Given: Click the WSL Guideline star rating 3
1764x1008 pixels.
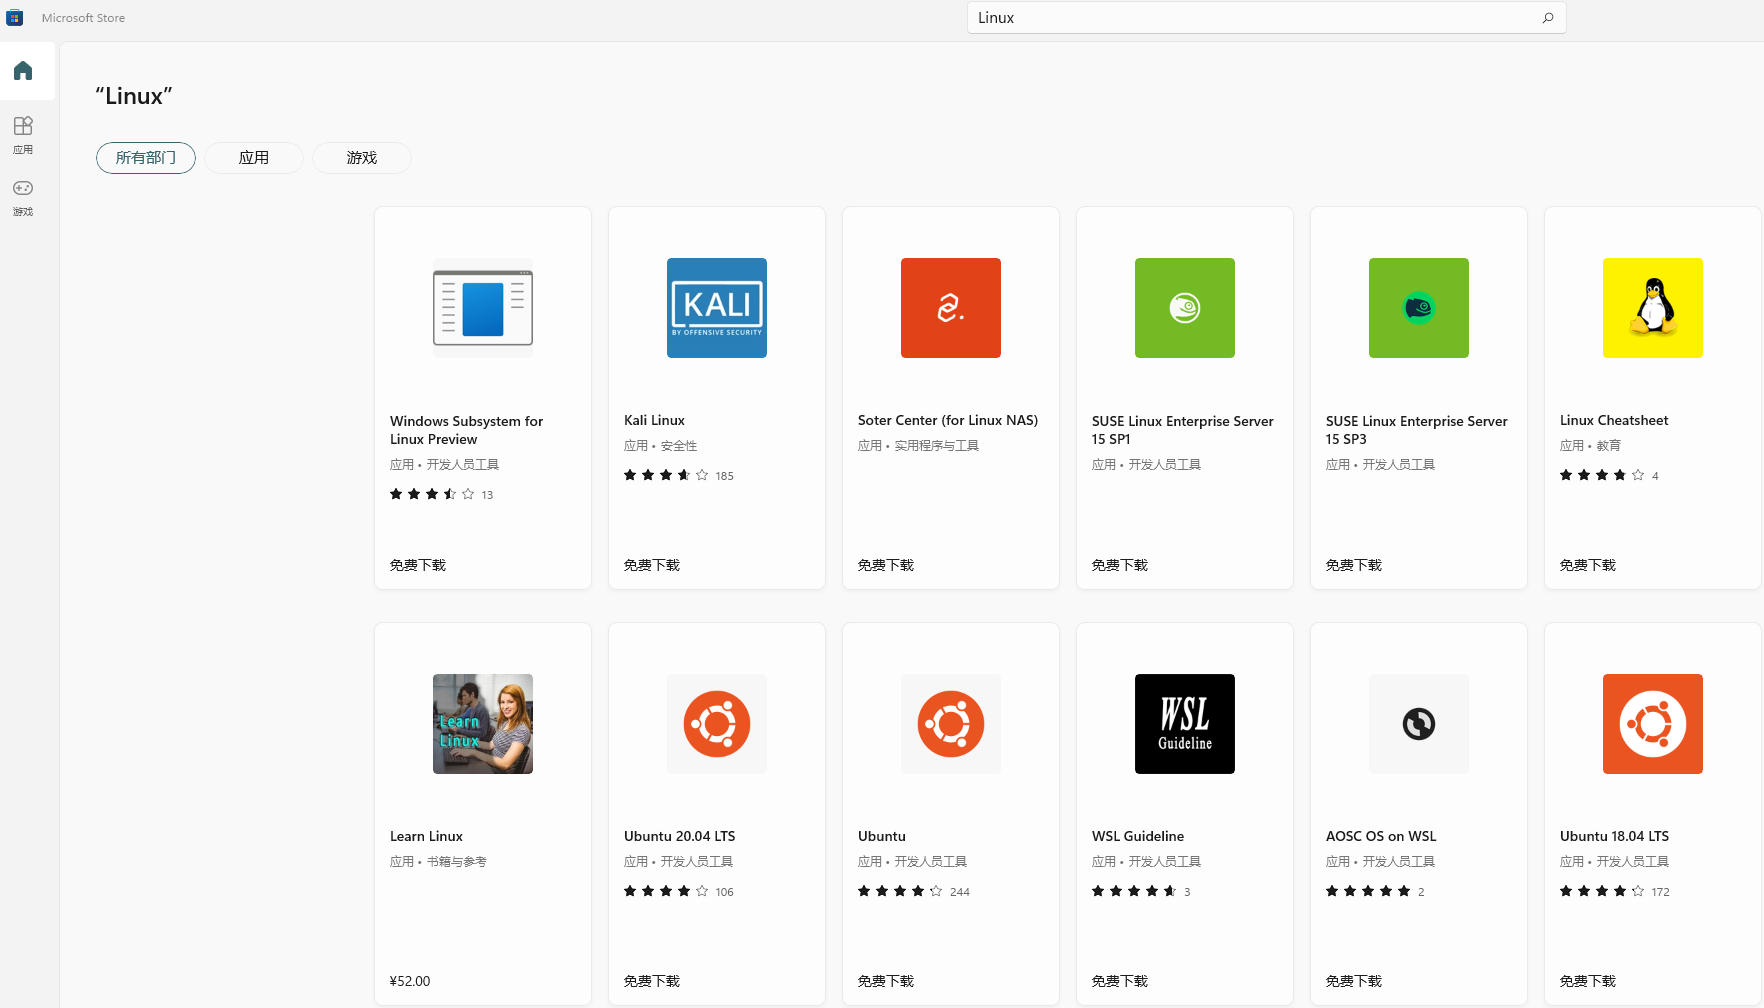Looking at the screenshot, I should click(1141, 891).
